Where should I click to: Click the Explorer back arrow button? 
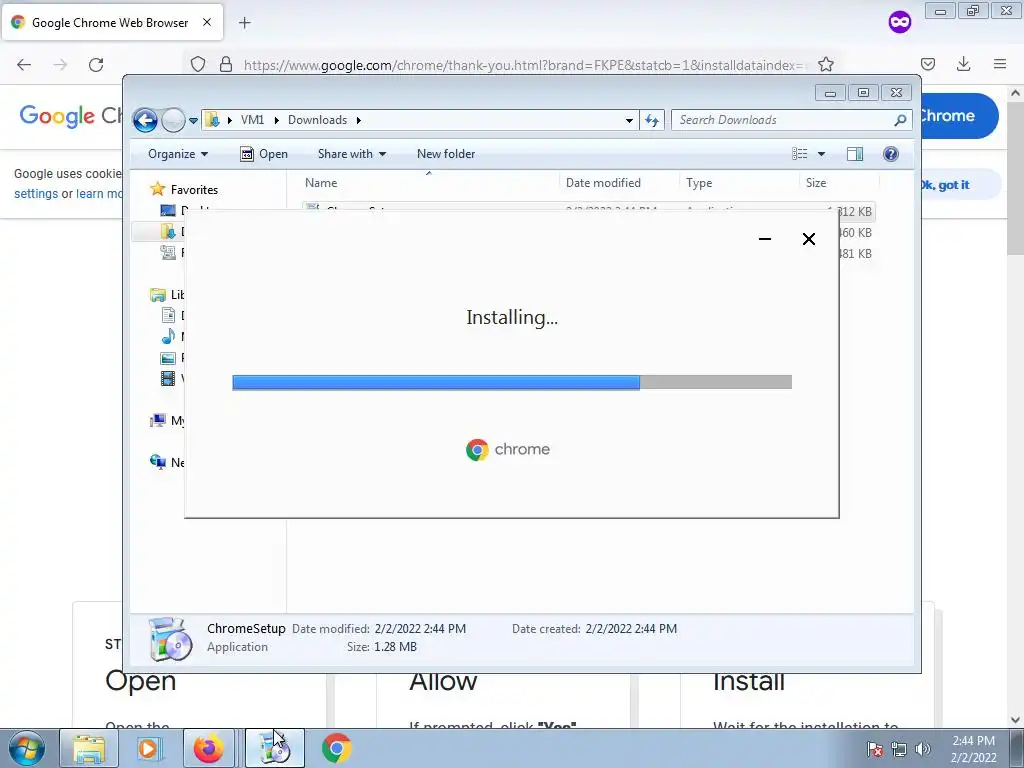click(145, 120)
